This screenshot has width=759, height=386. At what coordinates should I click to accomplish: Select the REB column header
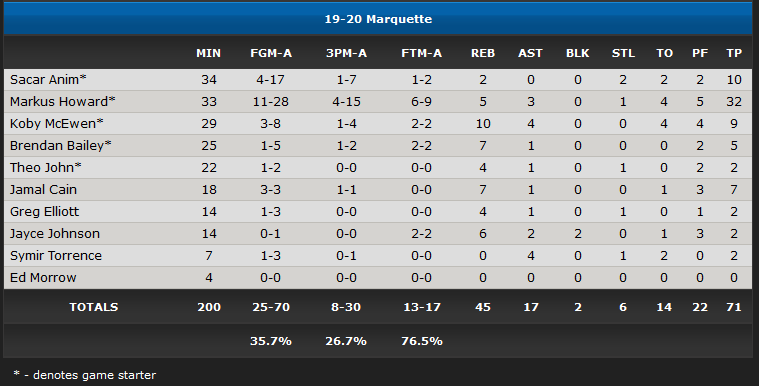click(x=483, y=53)
